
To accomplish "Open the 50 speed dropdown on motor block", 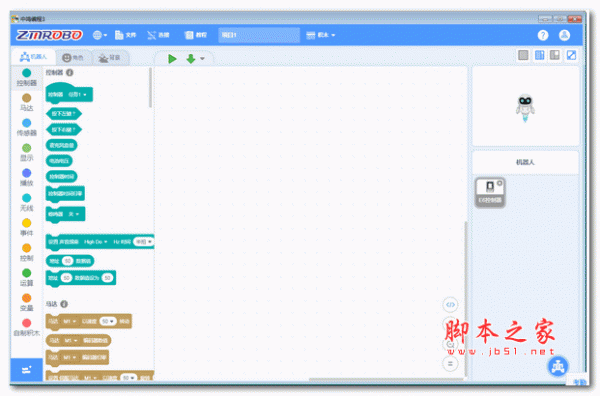I will (108, 321).
